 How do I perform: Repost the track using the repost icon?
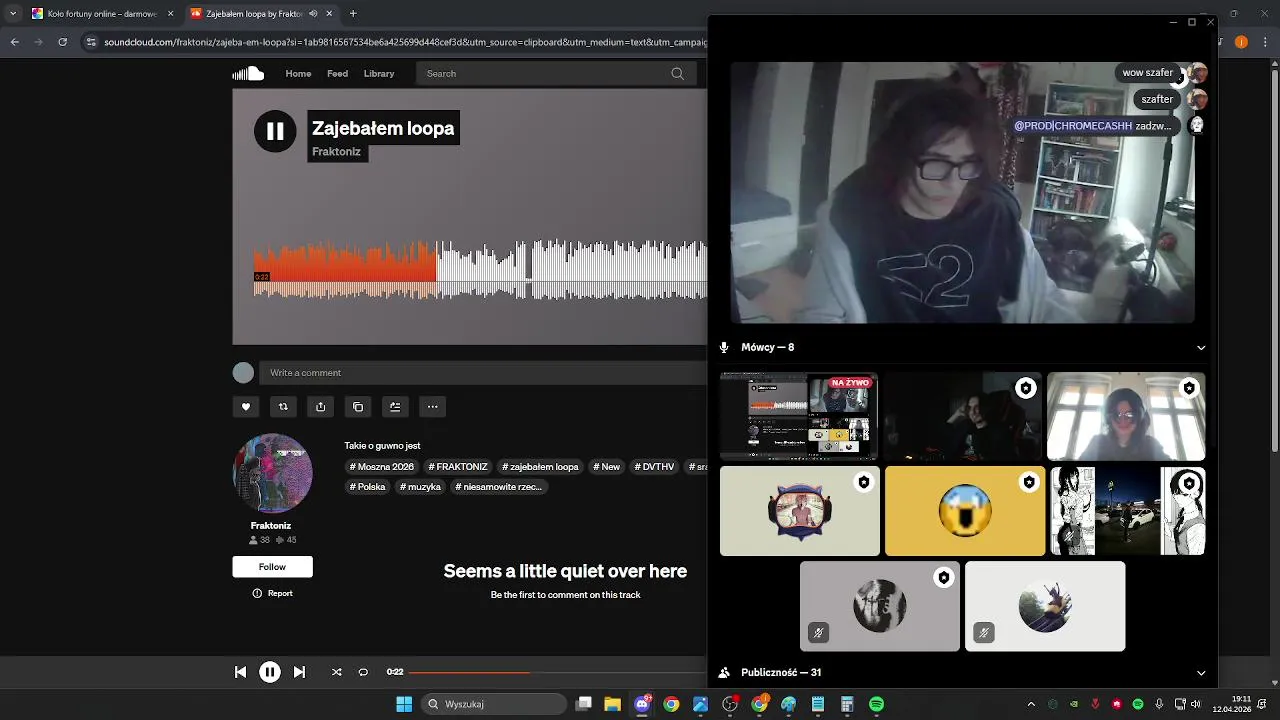click(283, 407)
